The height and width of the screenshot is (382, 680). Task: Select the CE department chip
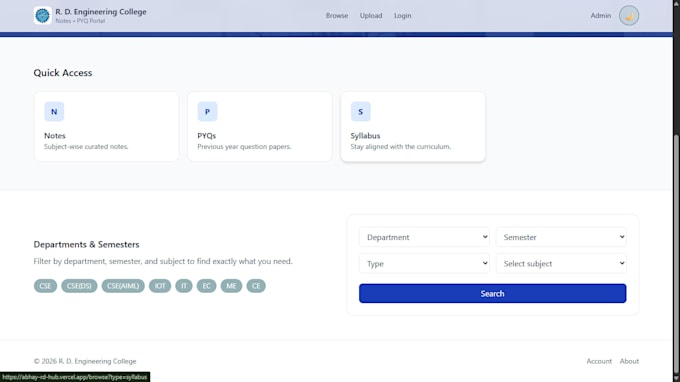tap(256, 286)
